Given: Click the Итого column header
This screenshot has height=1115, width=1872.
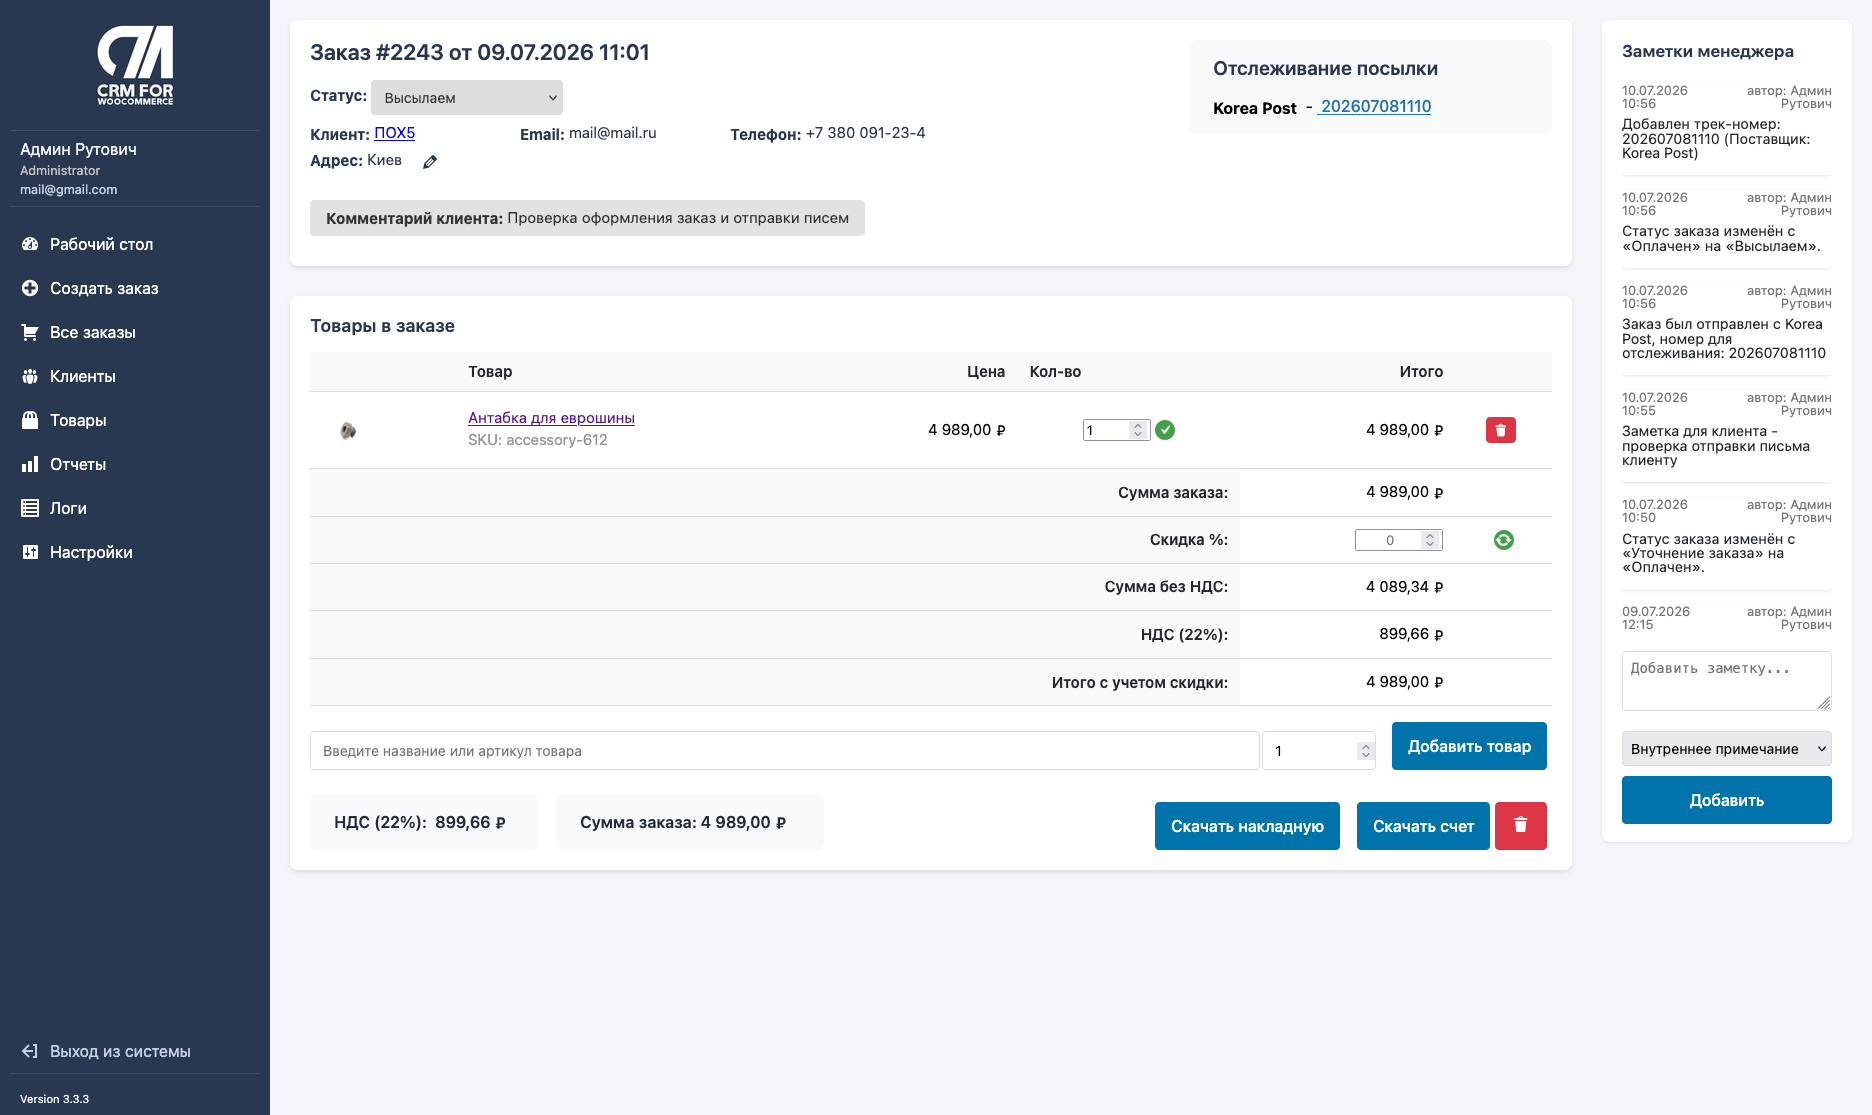Looking at the screenshot, I should pyautogui.click(x=1421, y=372).
